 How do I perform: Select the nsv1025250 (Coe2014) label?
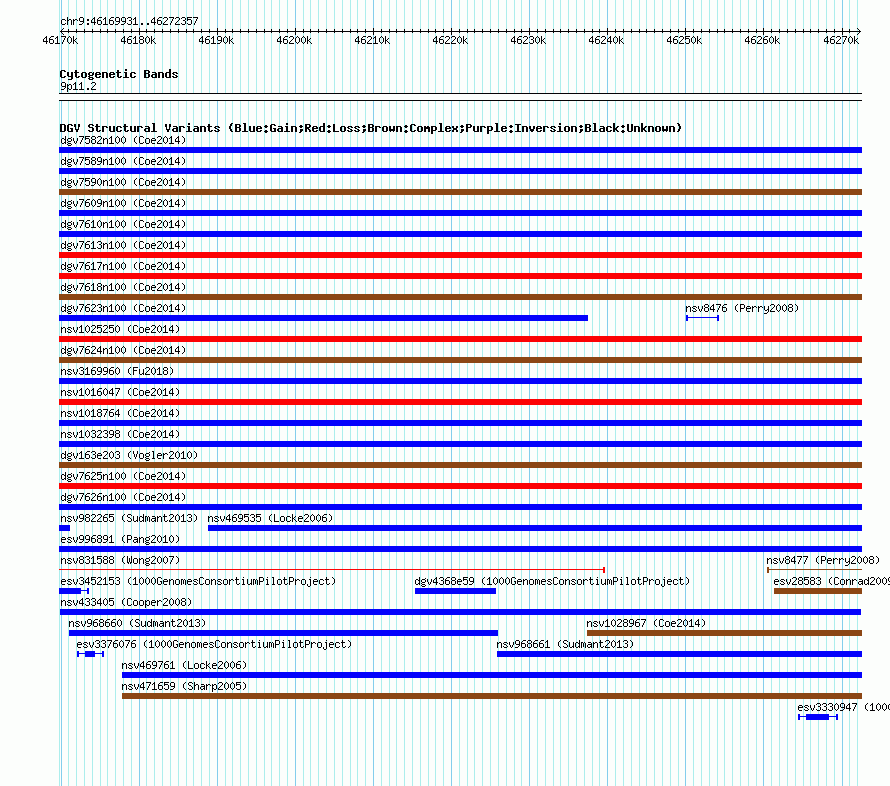coord(120,329)
